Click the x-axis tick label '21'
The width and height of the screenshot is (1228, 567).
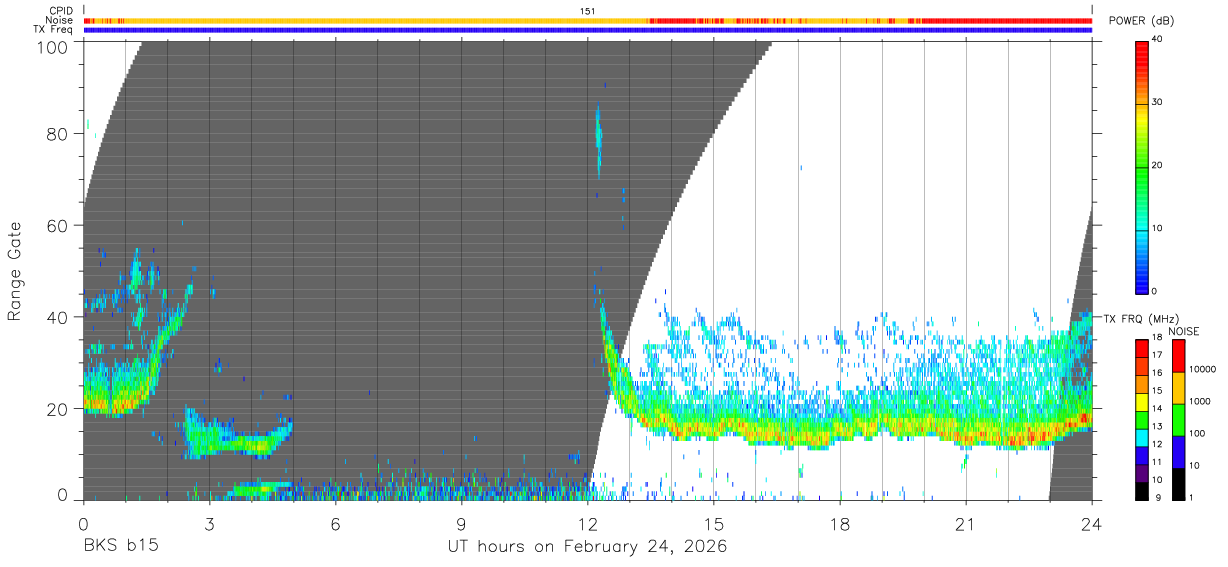pyautogui.click(x=966, y=523)
